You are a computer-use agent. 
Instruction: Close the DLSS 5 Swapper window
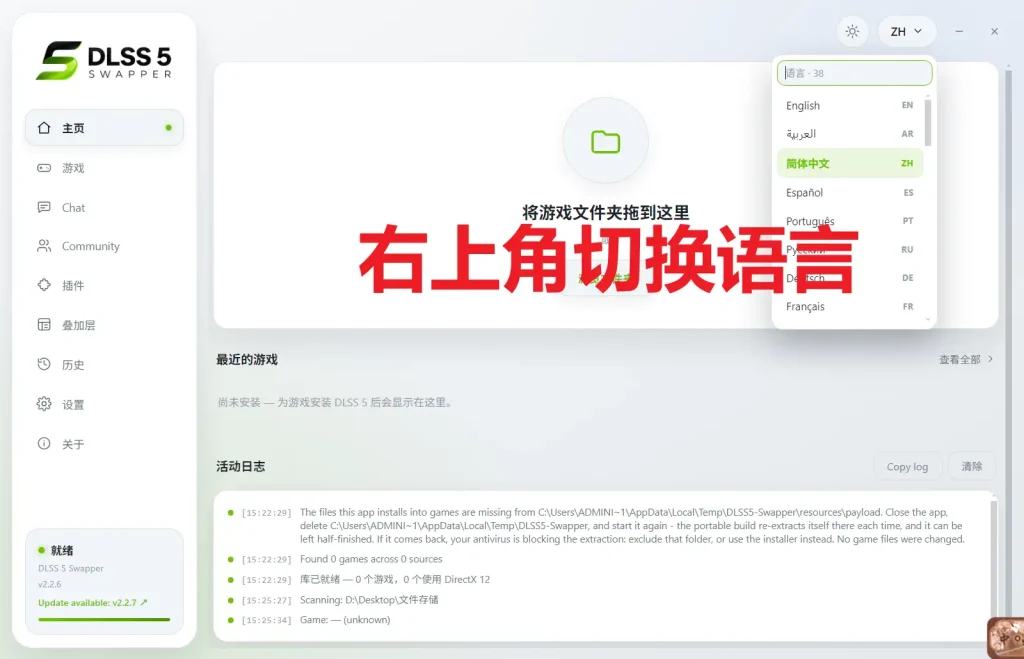(x=994, y=31)
